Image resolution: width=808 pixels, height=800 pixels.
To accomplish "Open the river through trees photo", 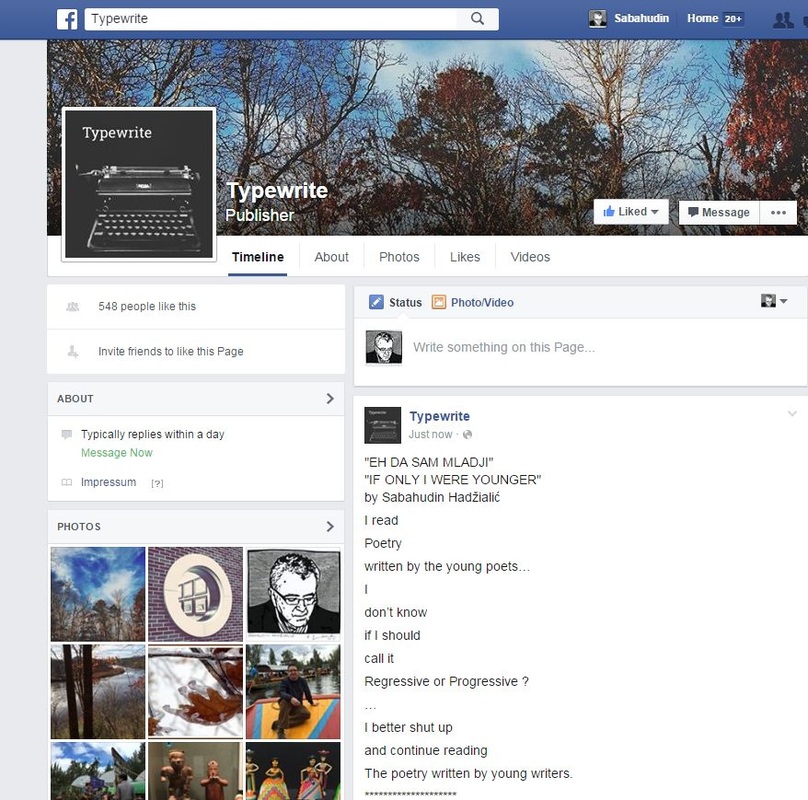I will (x=98, y=691).
